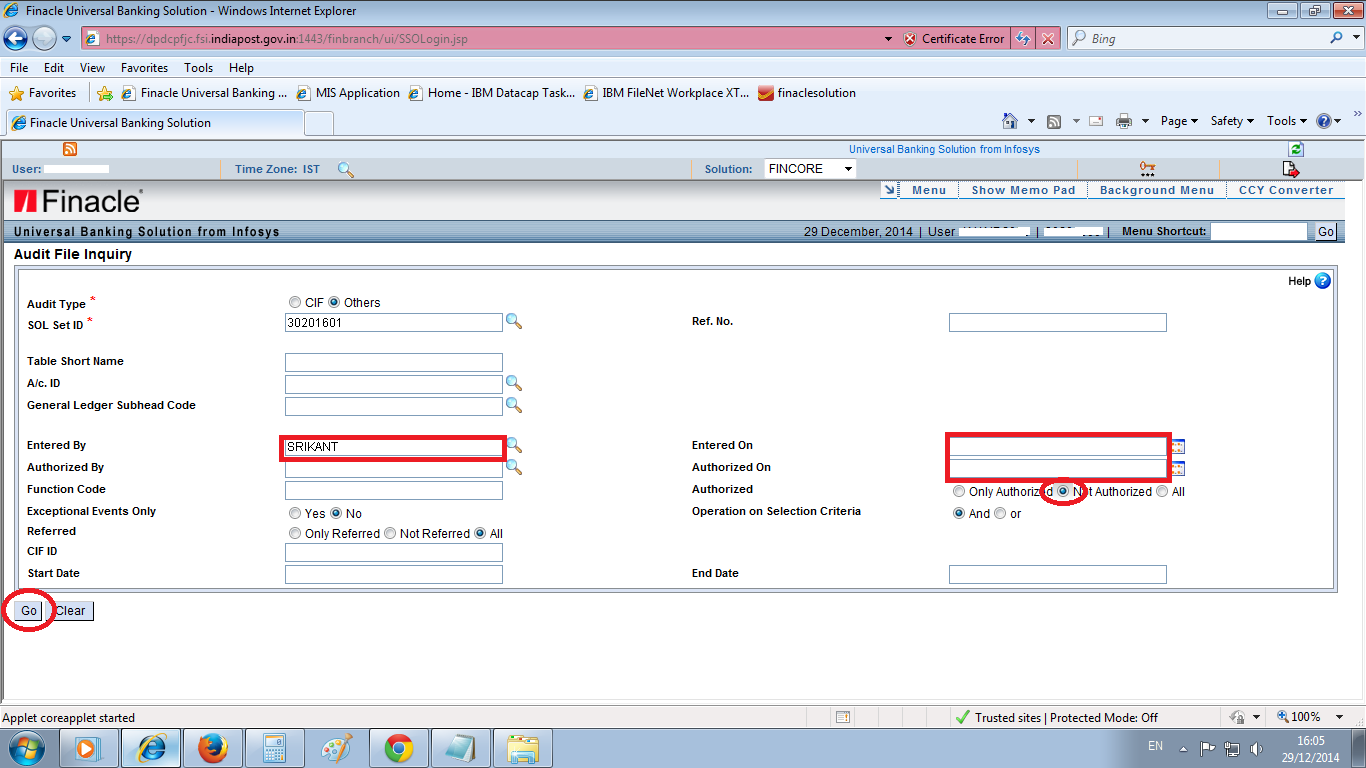Open the File menu
Image resolution: width=1366 pixels, height=768 pixels.
pyautogui.click(x=19, y=68)
